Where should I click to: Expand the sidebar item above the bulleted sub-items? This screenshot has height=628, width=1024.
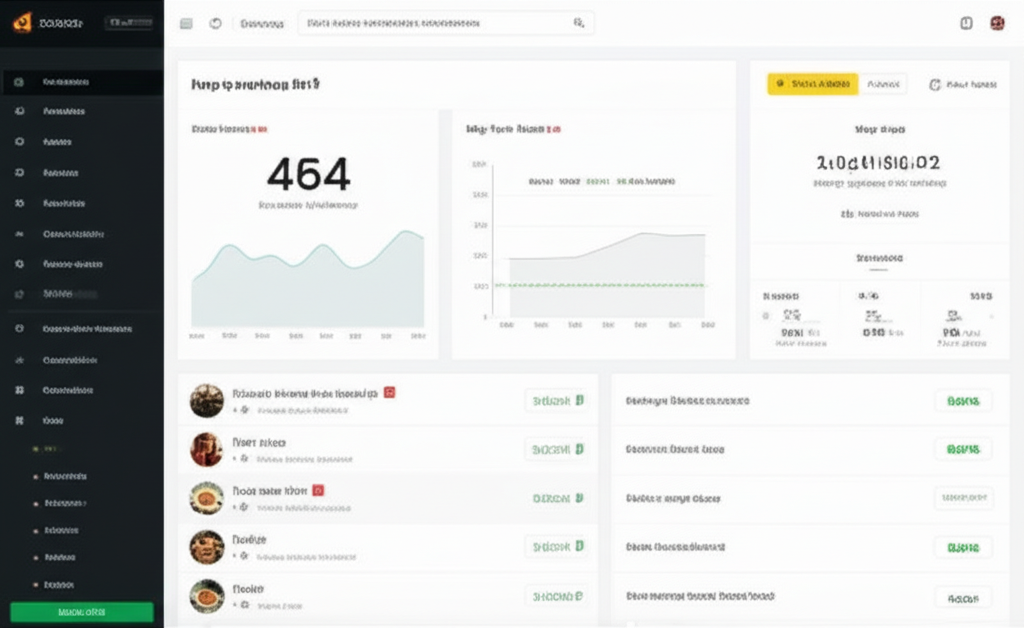click(54, 421)
